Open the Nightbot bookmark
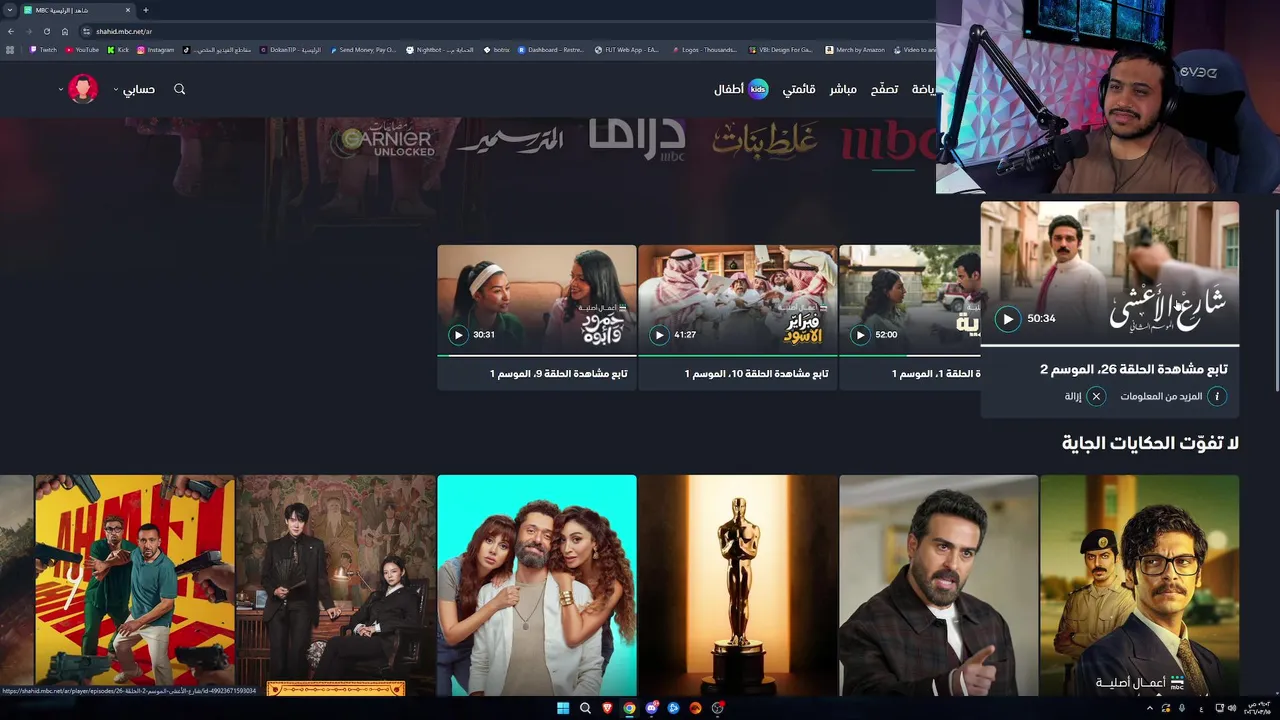Screen dimensions: 1280x720 tap(439, 49)
